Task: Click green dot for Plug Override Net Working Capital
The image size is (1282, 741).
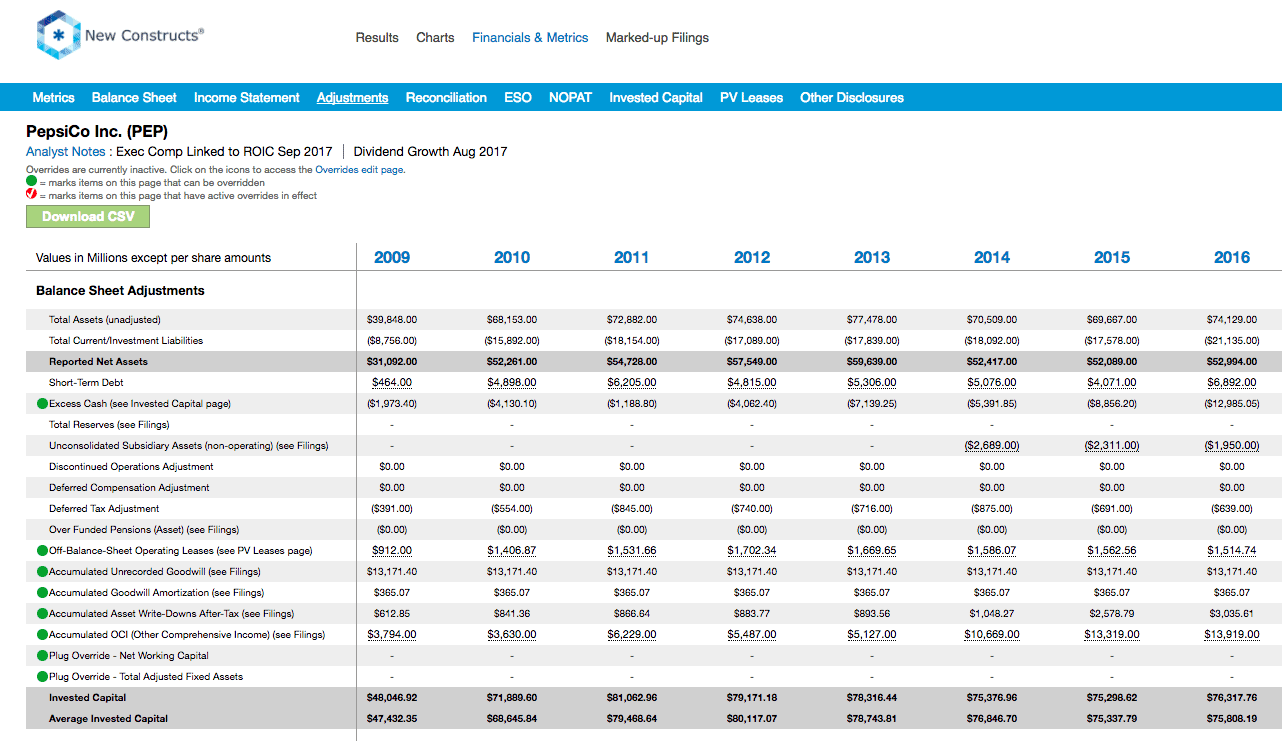Action: point(42,656)
